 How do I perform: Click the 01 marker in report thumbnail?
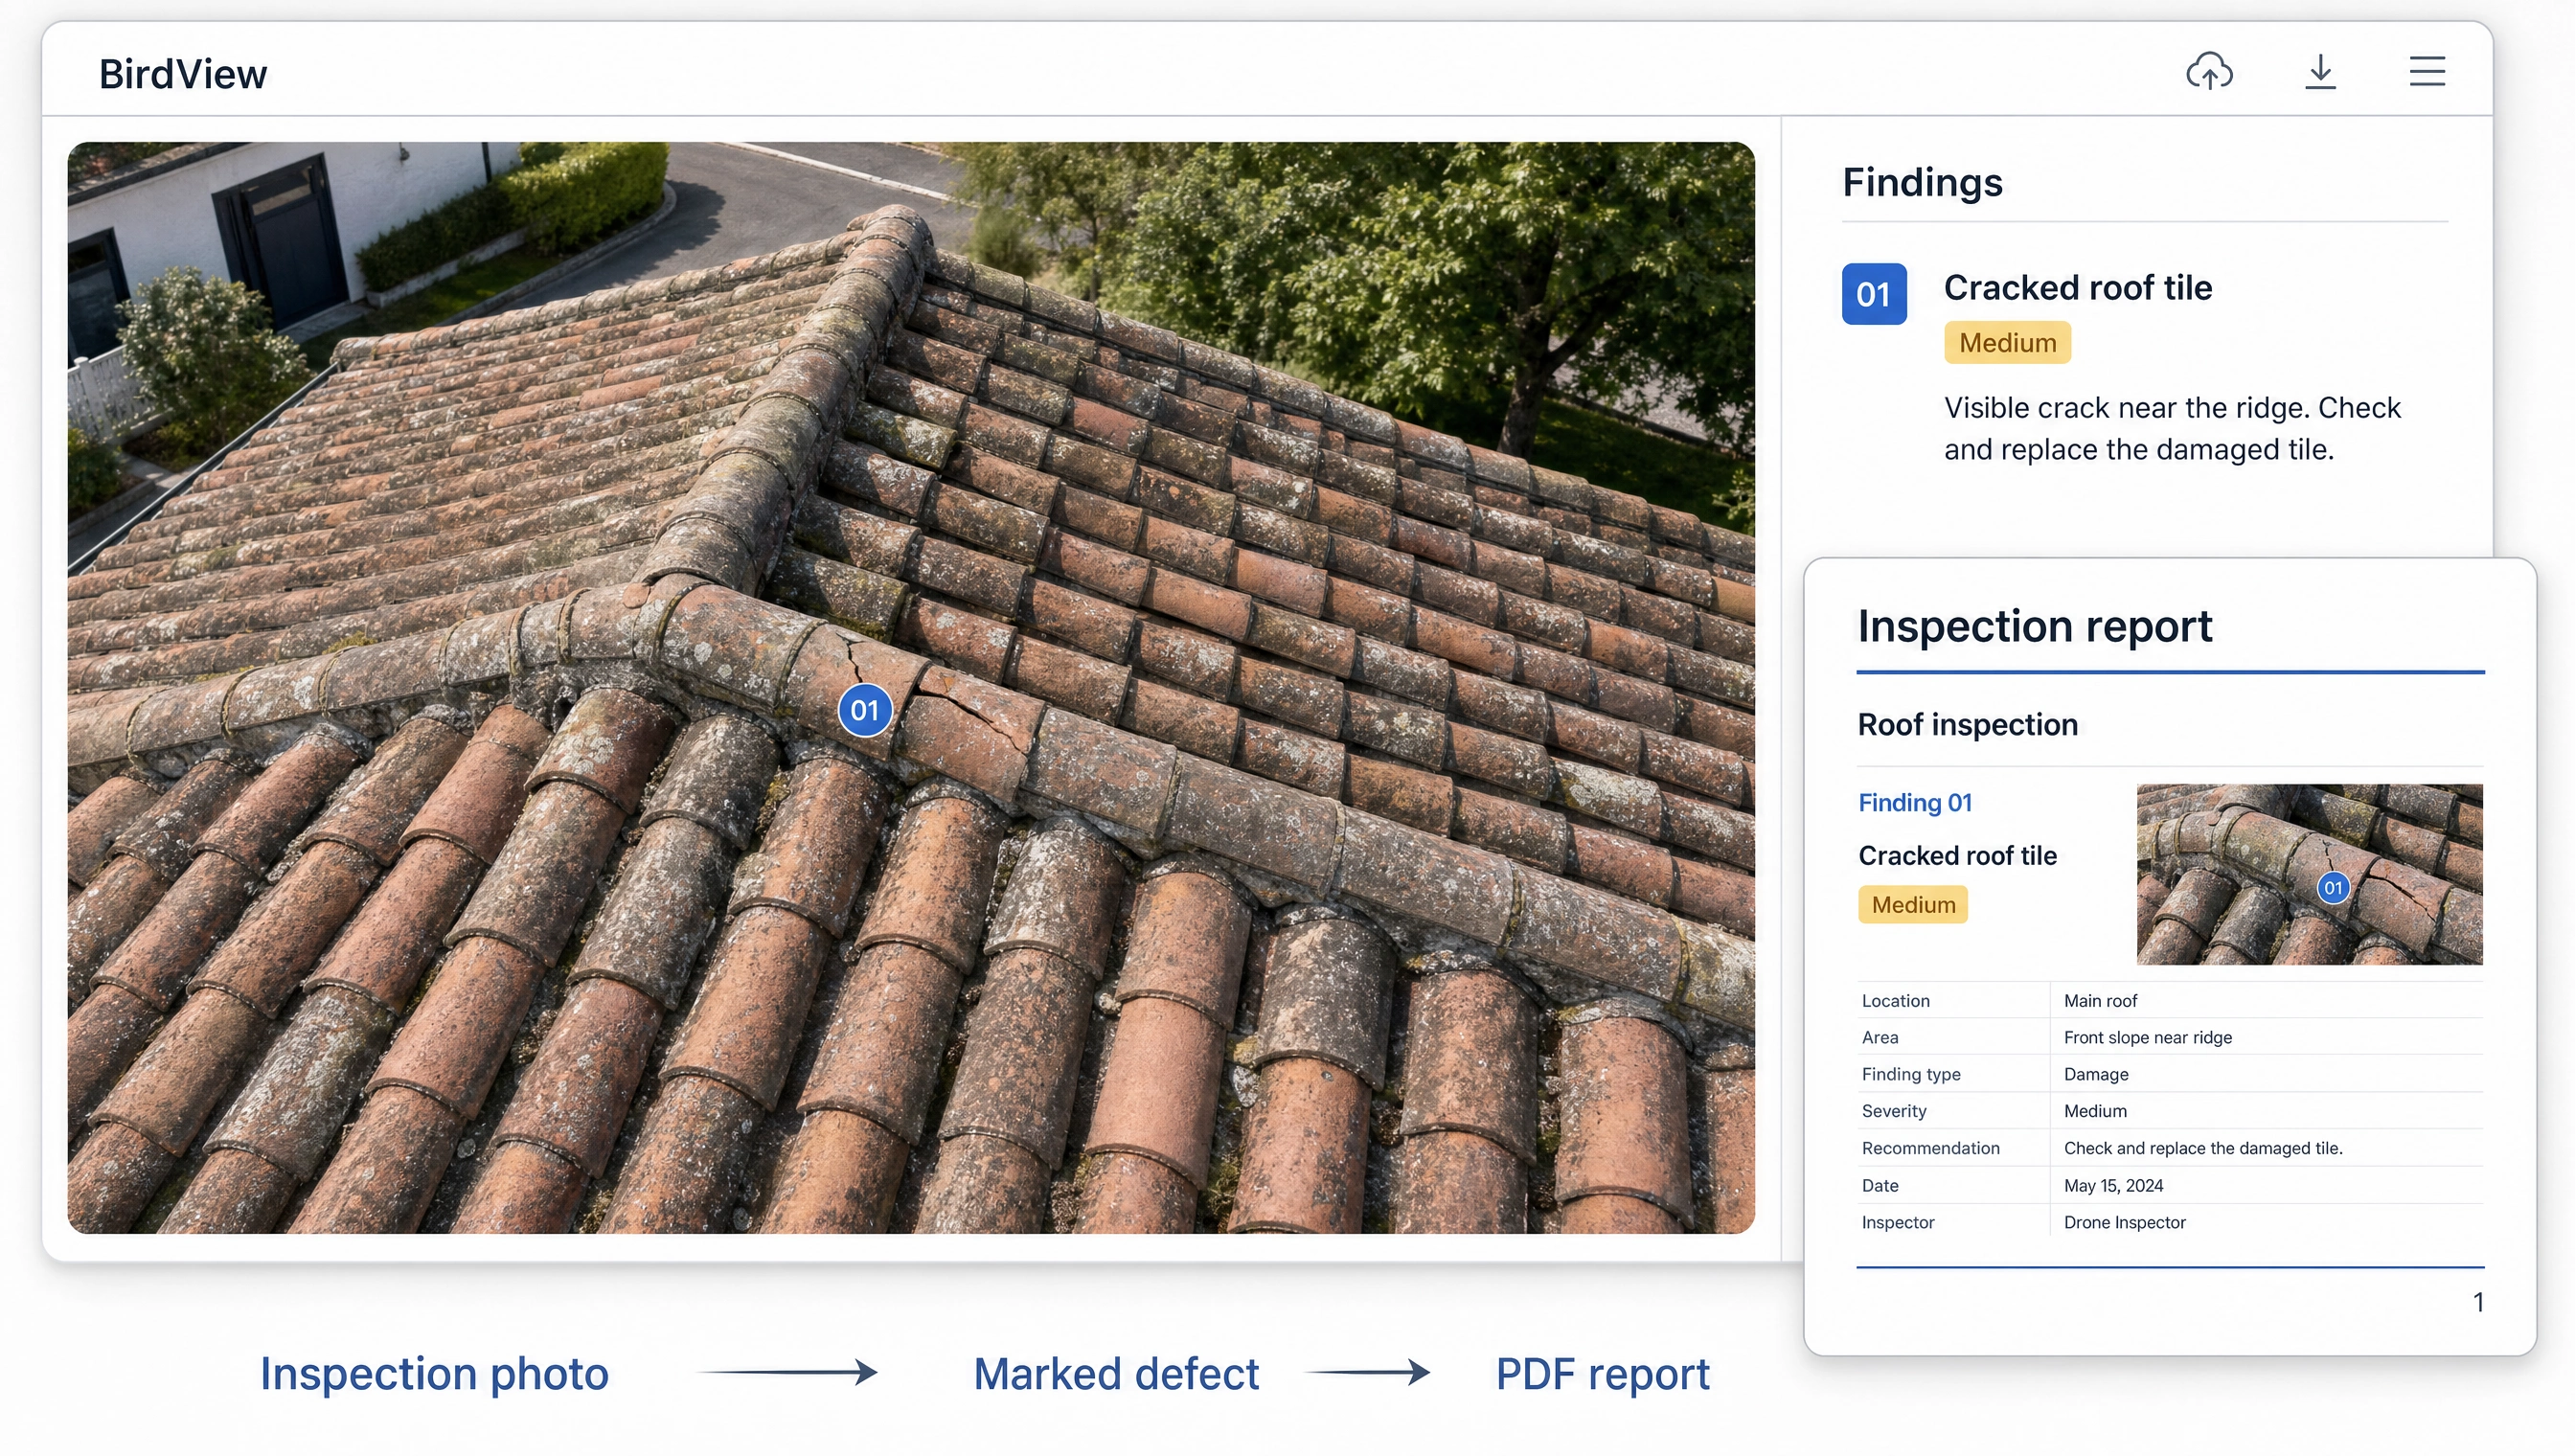[2333, 888]
